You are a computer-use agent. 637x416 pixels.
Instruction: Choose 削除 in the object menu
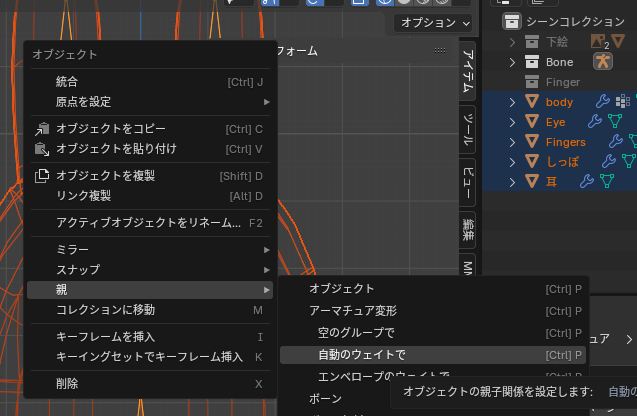(150, 384)
